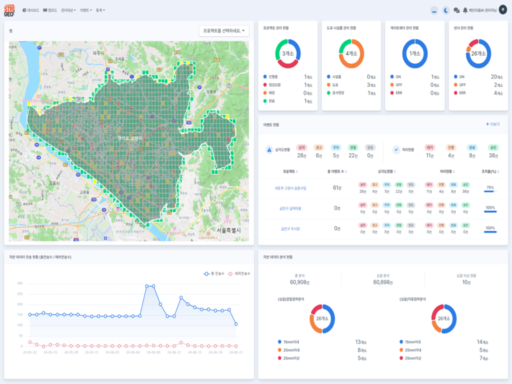Sort table by the severity status column

[x=386, y=171]
